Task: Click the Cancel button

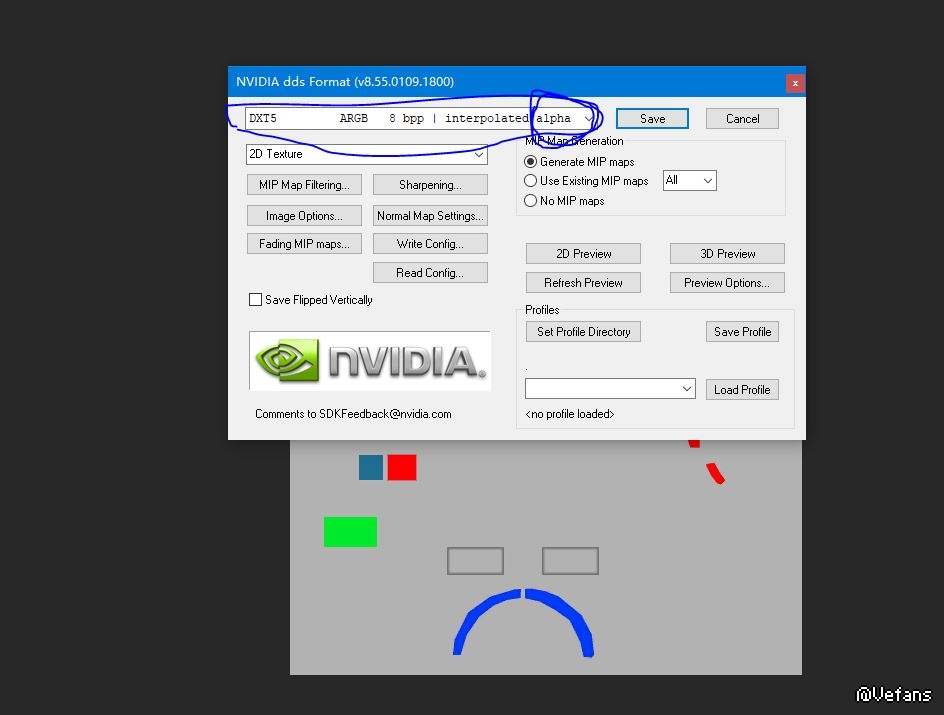Action: click(x=742, y=119)
